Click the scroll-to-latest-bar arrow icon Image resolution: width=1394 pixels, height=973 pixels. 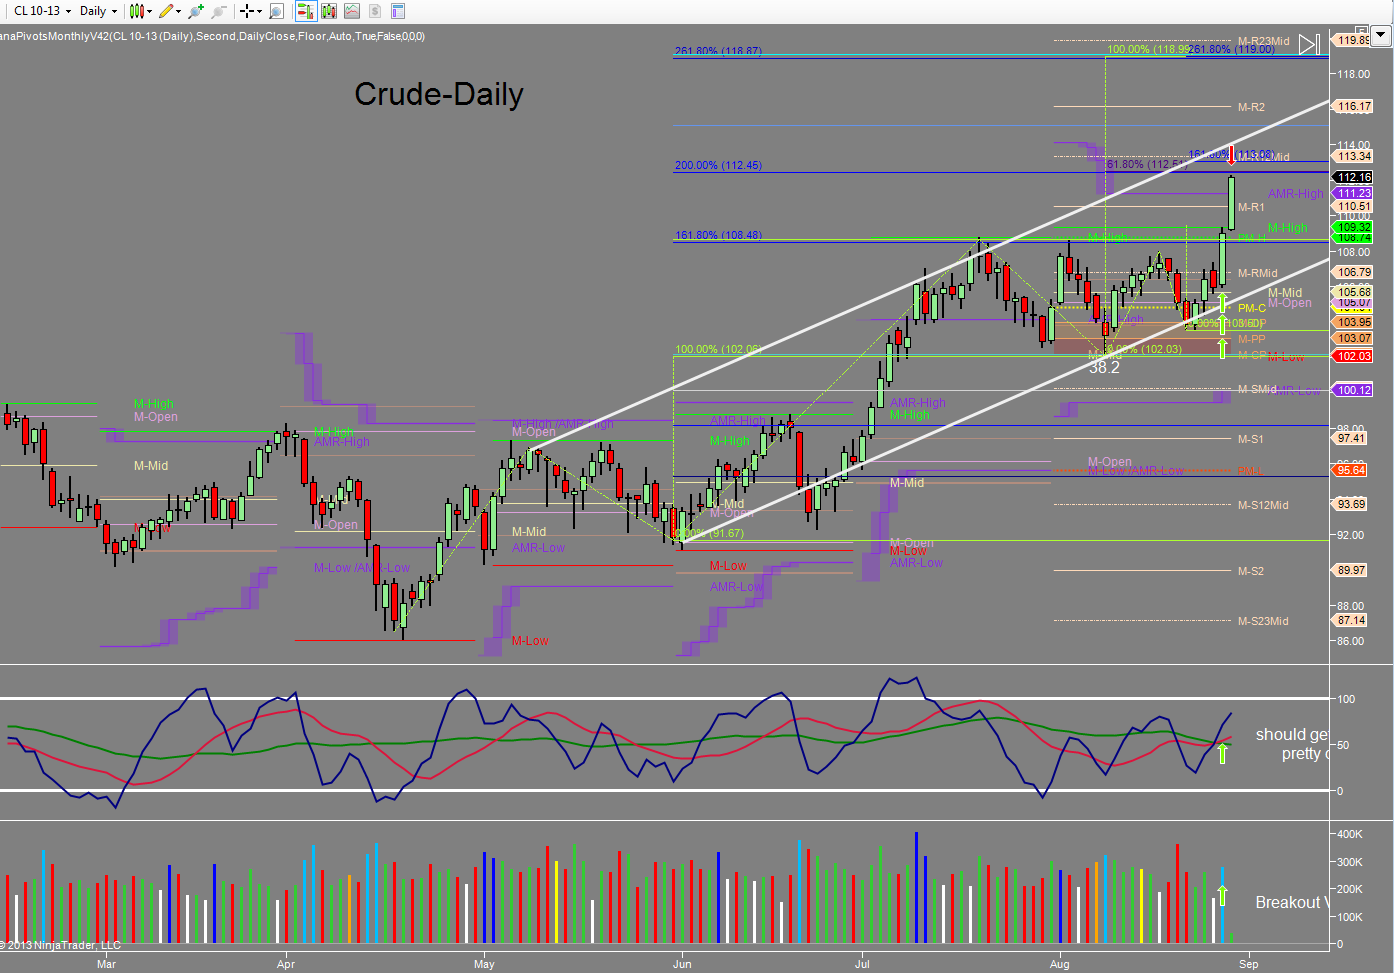[1310, 43]
